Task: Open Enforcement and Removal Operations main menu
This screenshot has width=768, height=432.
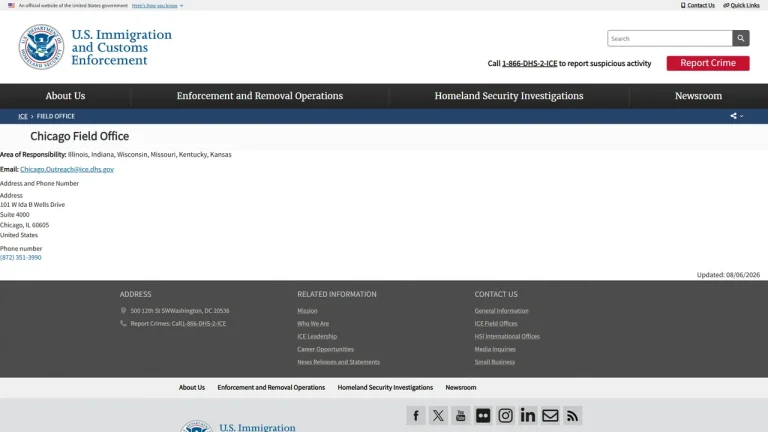Action: point(260,96)
